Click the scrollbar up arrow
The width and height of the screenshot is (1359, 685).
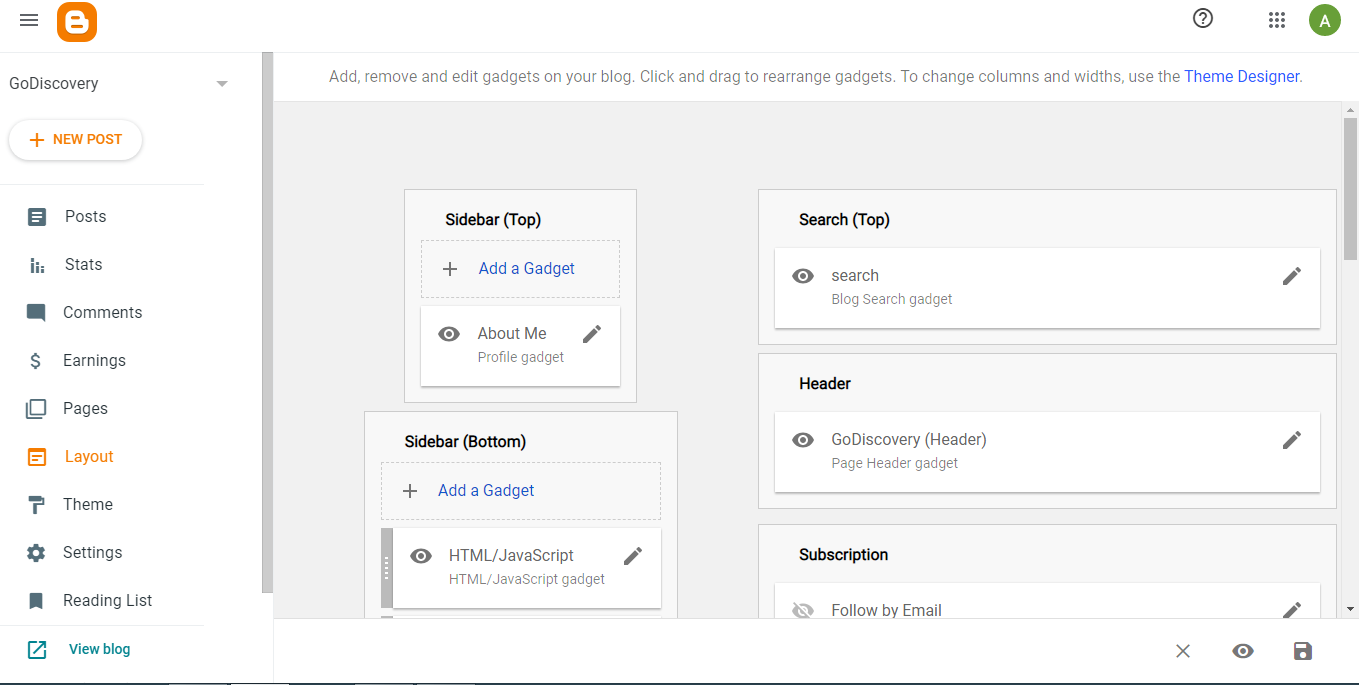click(x=1350, y=109)
